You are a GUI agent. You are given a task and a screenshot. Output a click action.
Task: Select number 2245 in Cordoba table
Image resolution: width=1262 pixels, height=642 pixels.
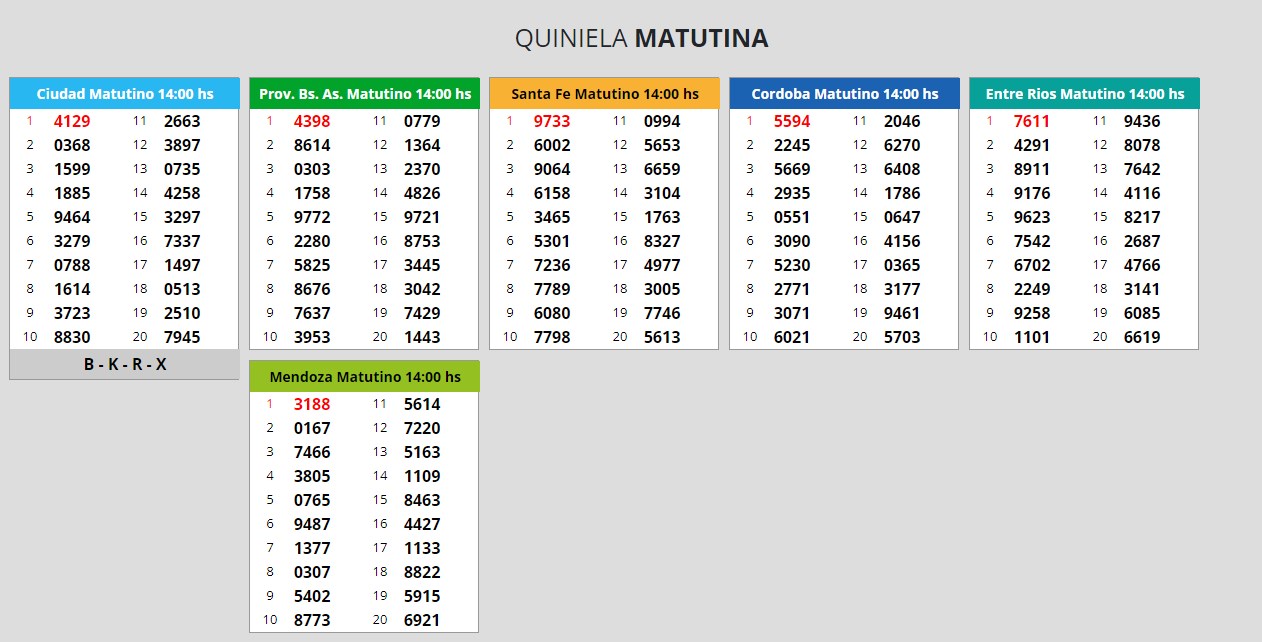click(x=792, y=145)
